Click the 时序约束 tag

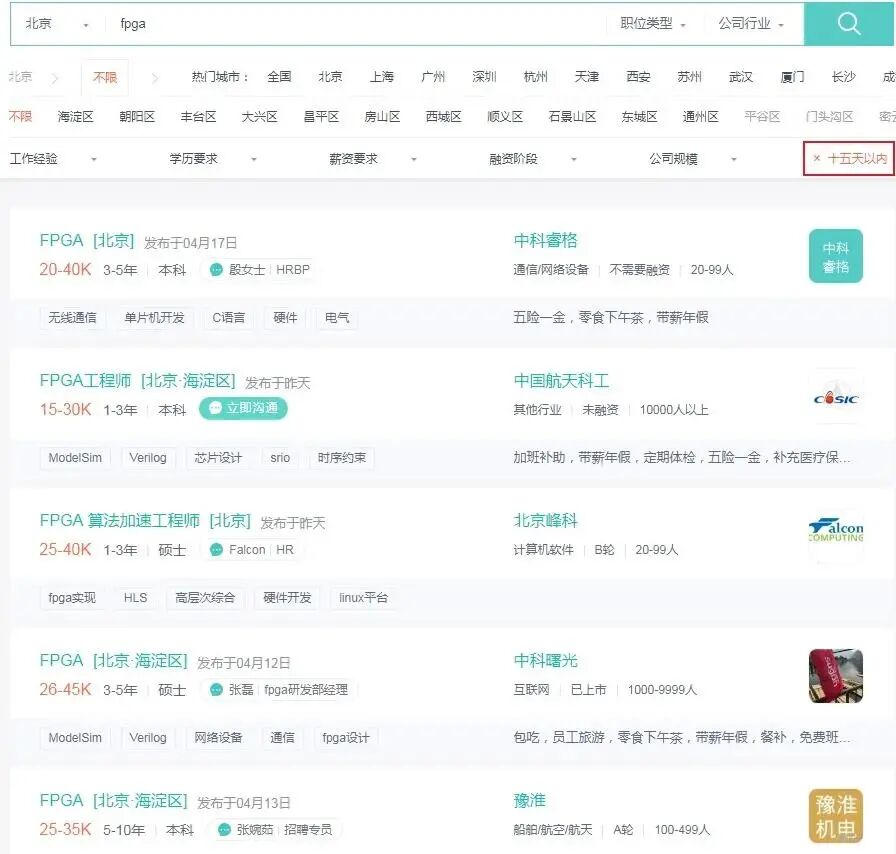(x=342, y=458)
